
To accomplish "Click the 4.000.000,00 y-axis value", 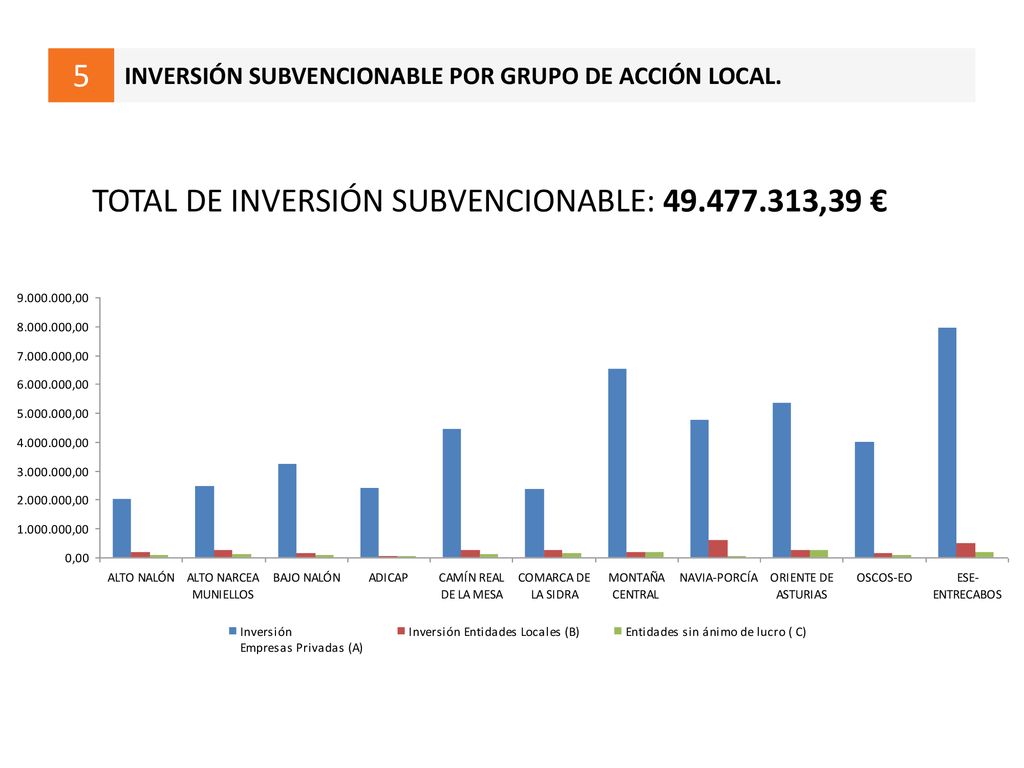I will (x=53, y=443).
